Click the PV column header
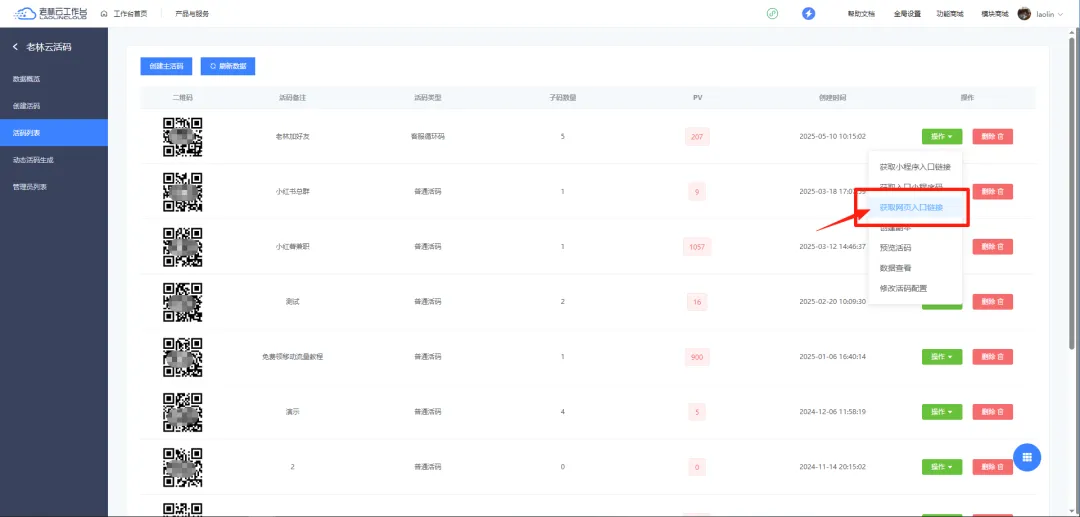The image size is (1080, 517). pyautogui.click(x=697, y=98)
